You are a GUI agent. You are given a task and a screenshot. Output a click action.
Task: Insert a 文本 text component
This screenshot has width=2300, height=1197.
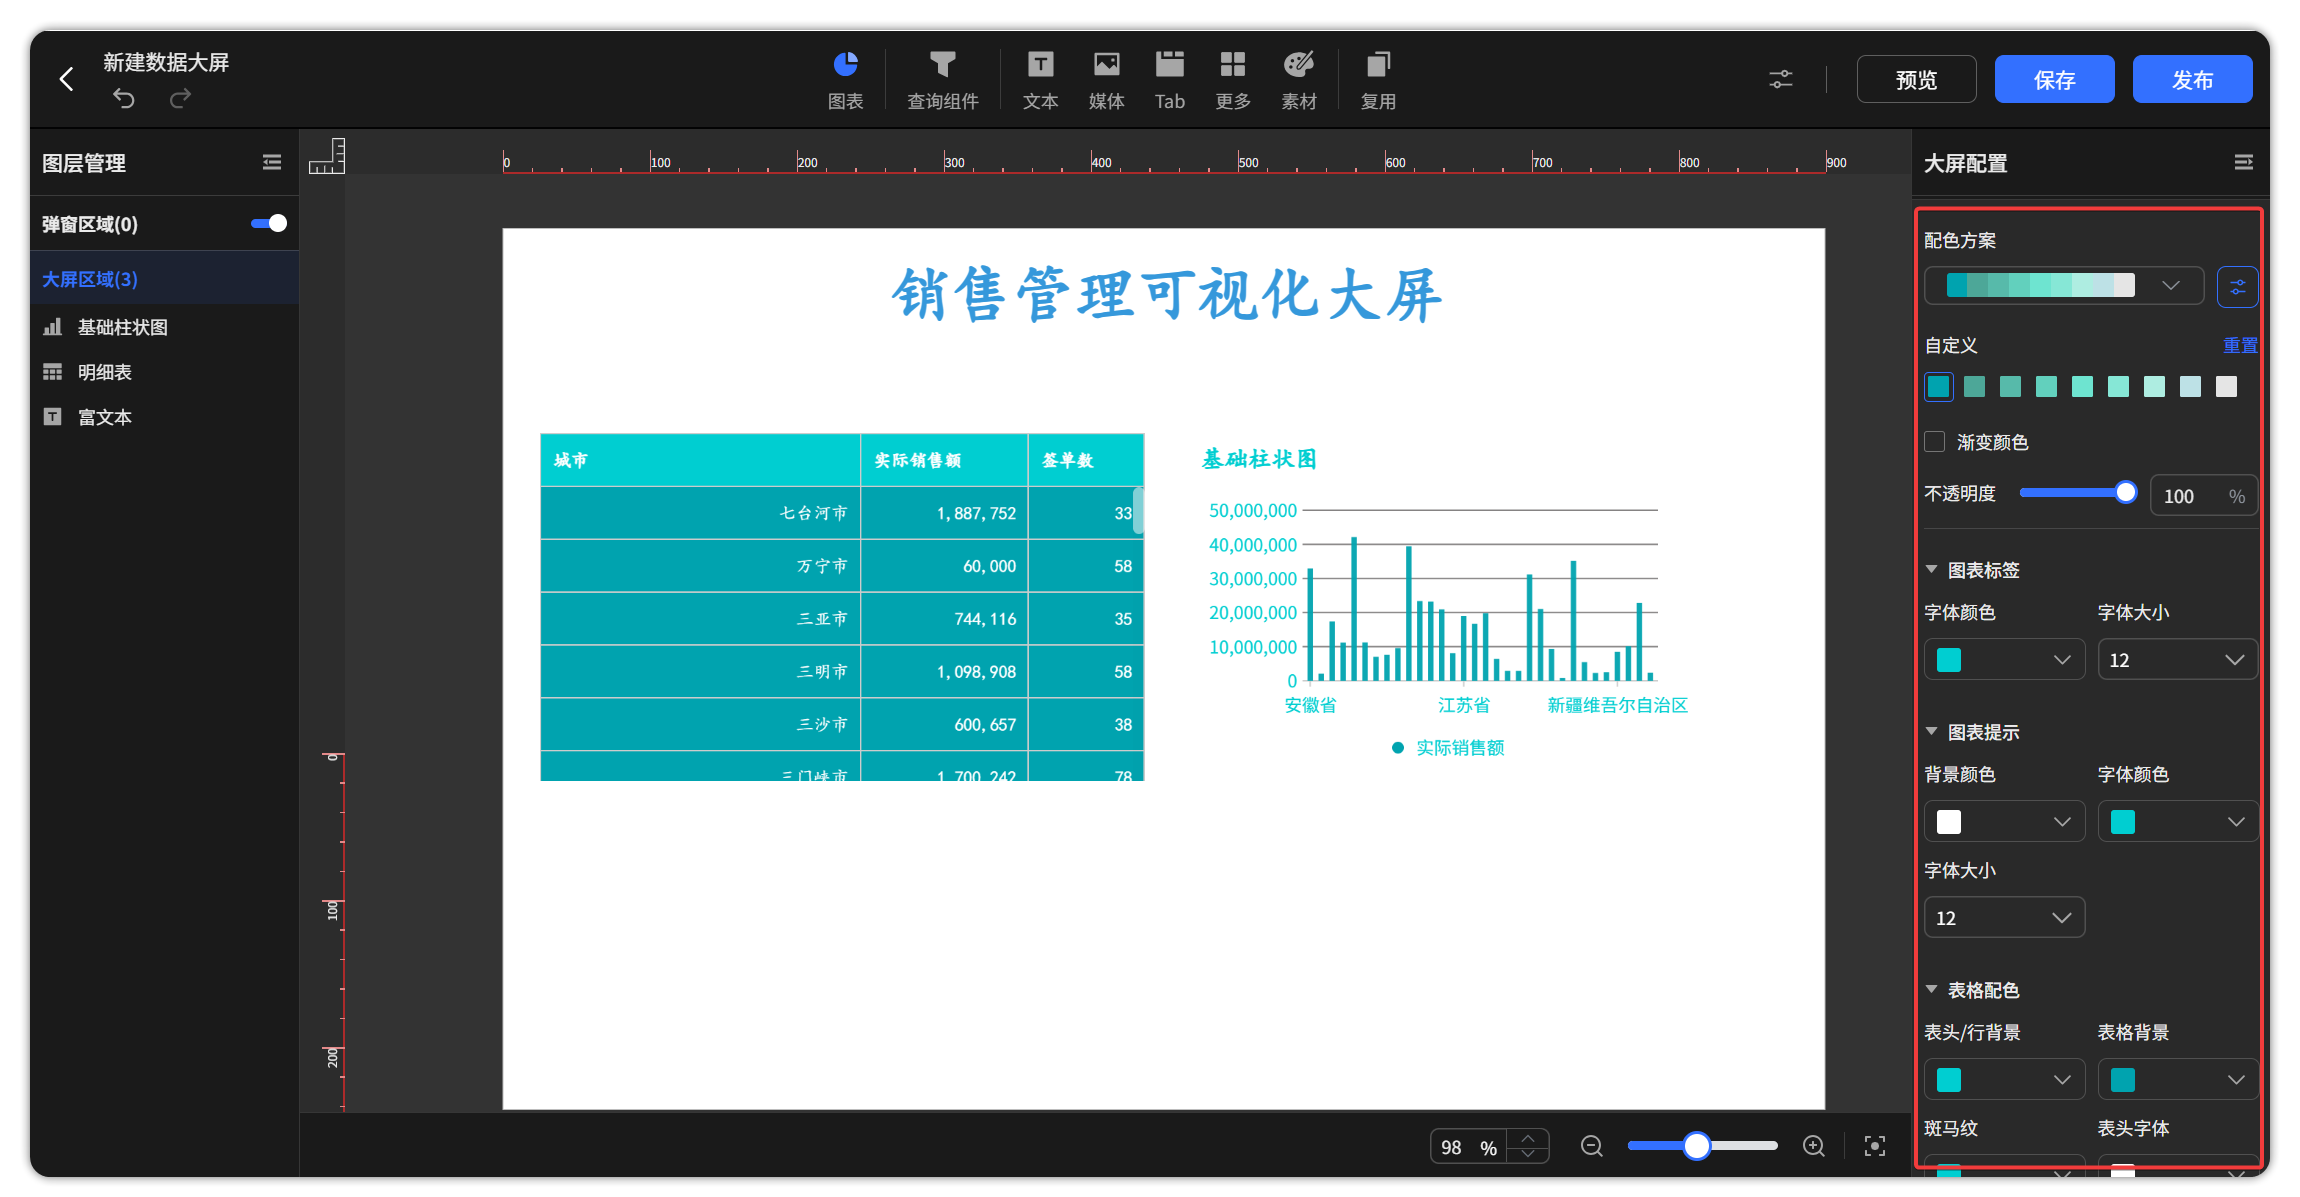(x=1040, y=80)
